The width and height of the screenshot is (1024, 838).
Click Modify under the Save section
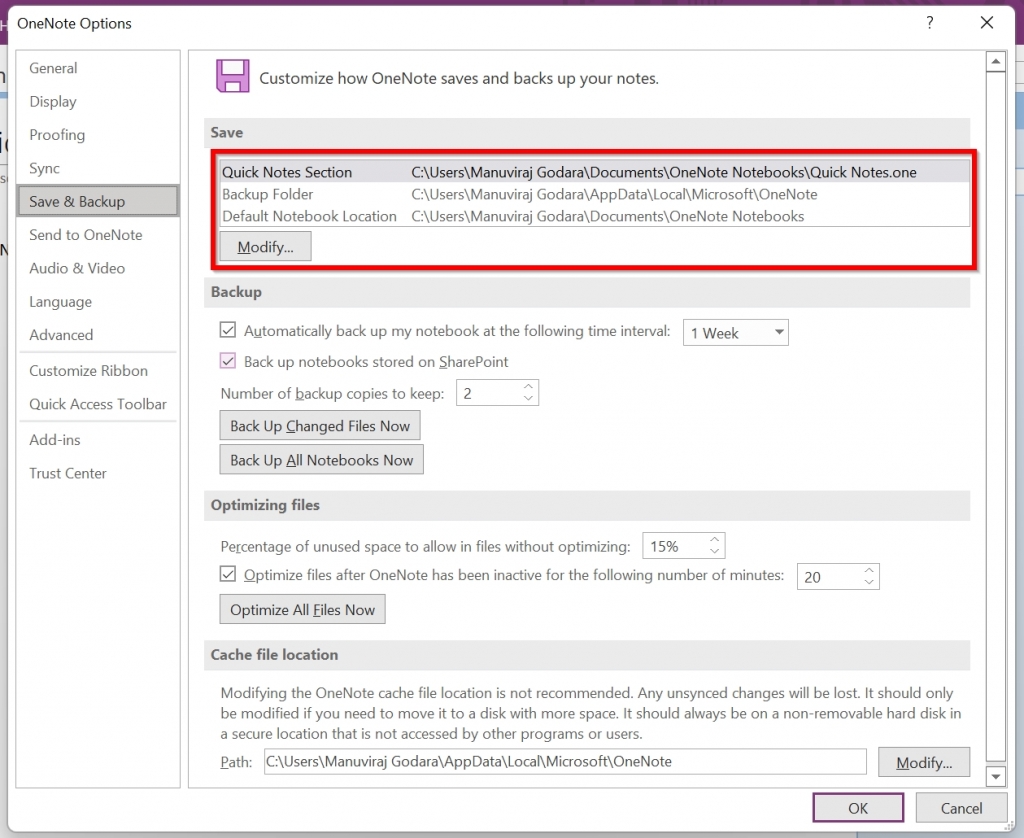click(x=264, y=246)
